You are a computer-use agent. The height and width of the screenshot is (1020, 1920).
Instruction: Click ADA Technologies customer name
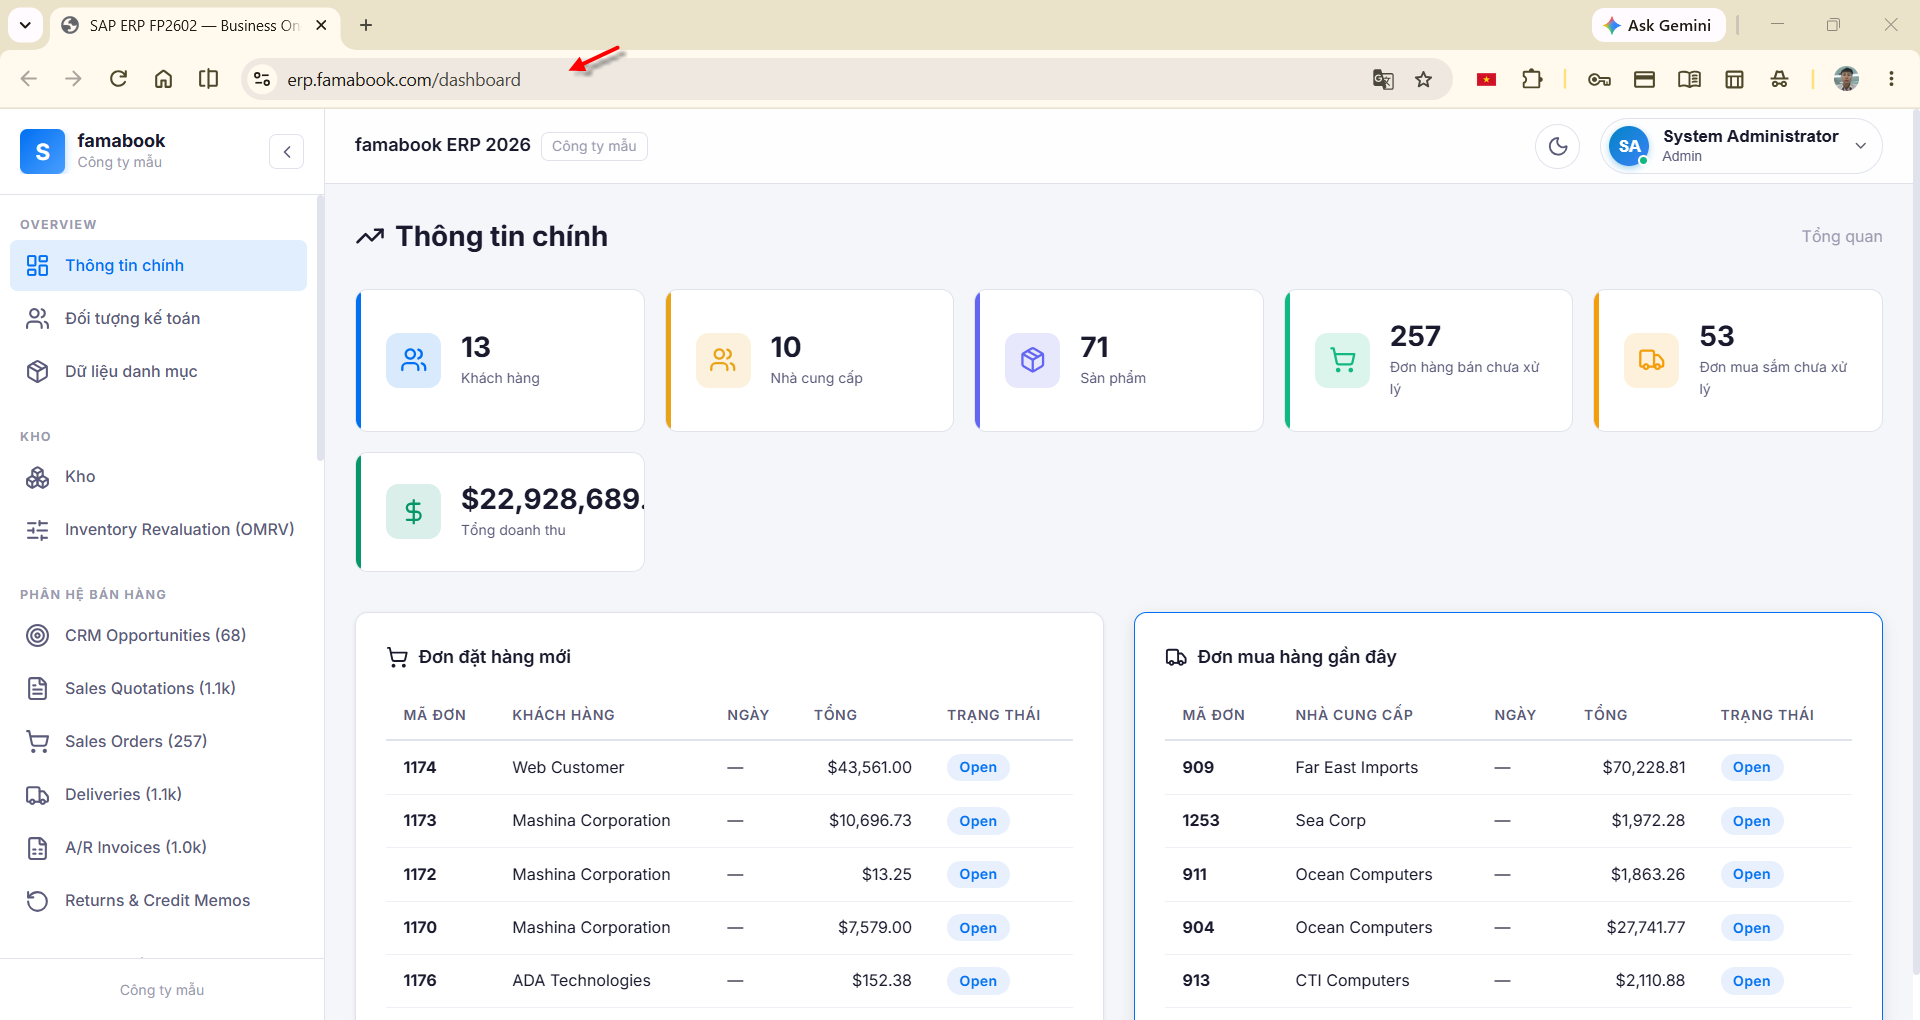(x=581, y=981)
